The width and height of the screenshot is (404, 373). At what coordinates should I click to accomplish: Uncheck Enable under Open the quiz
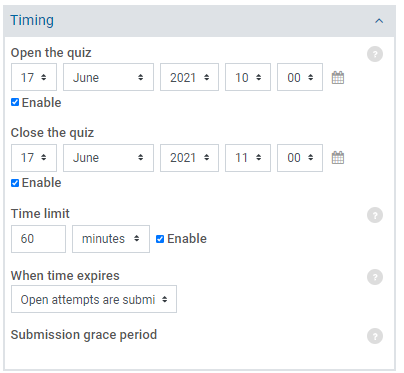click(x=15, y=102)
